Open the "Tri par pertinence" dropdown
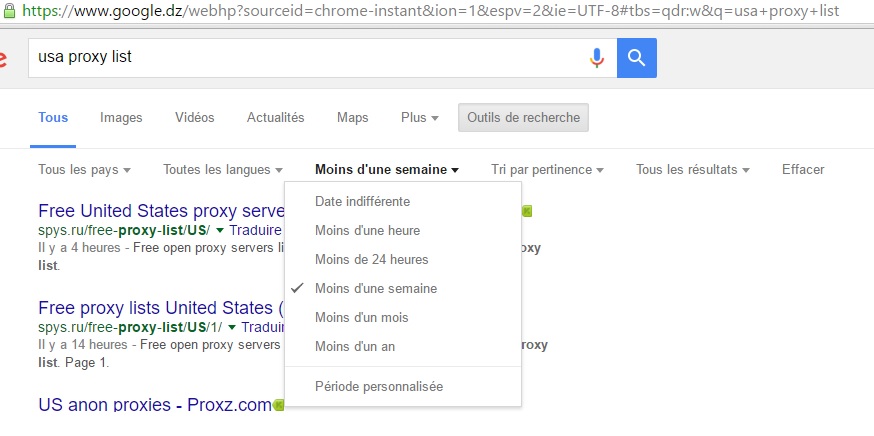874x436 pixels. pos(547,170)
